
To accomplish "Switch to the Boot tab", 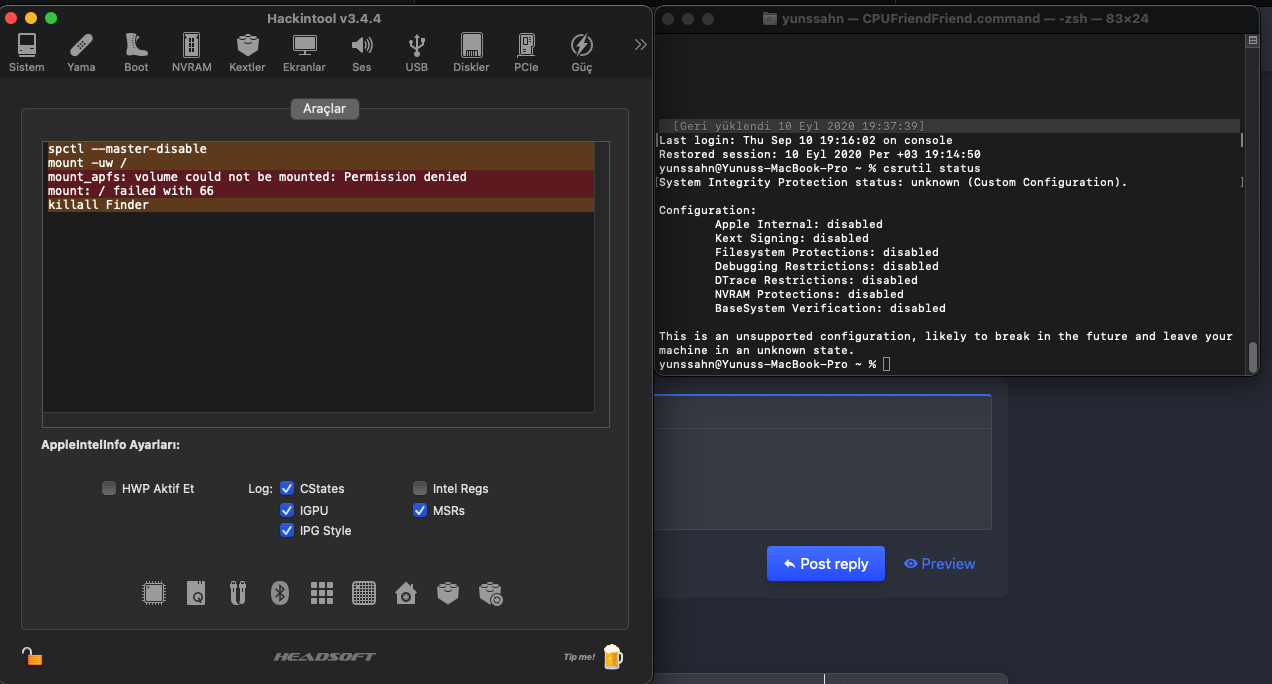I will click(x=136, y=53).
